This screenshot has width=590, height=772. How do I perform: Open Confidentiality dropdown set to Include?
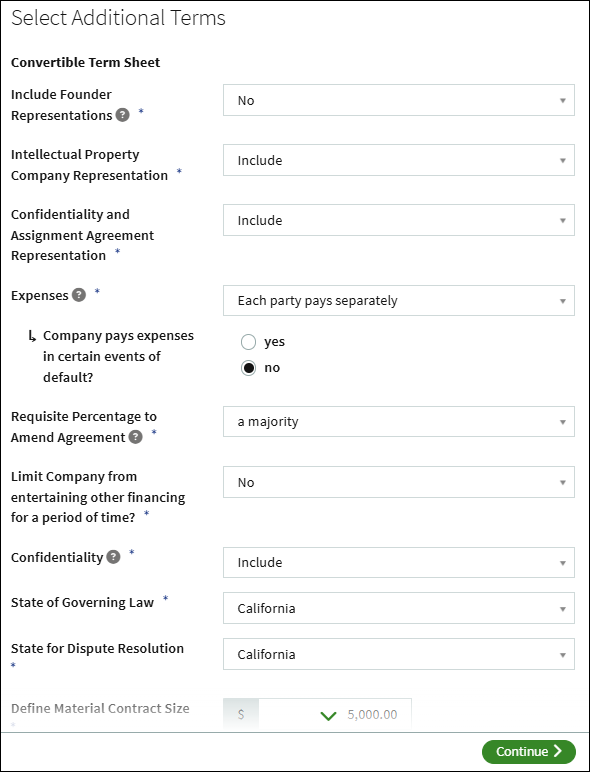pos(399,562)
